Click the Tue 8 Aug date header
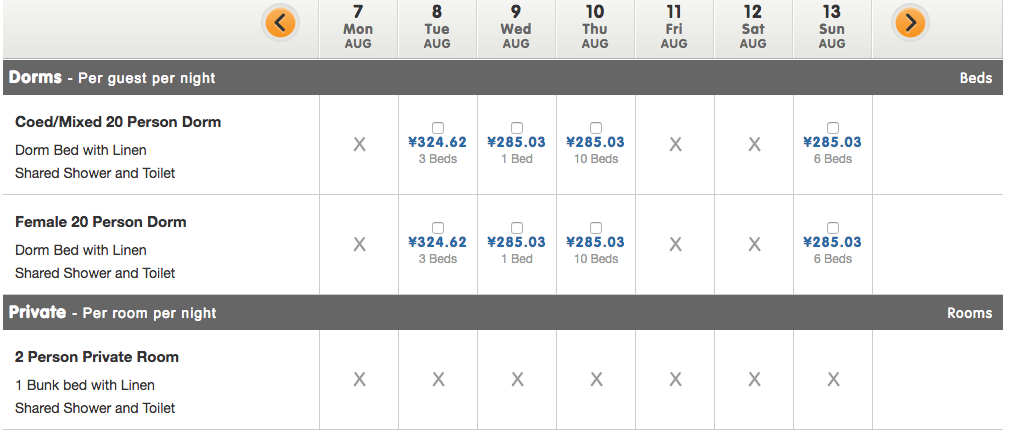 click(437, 27)
